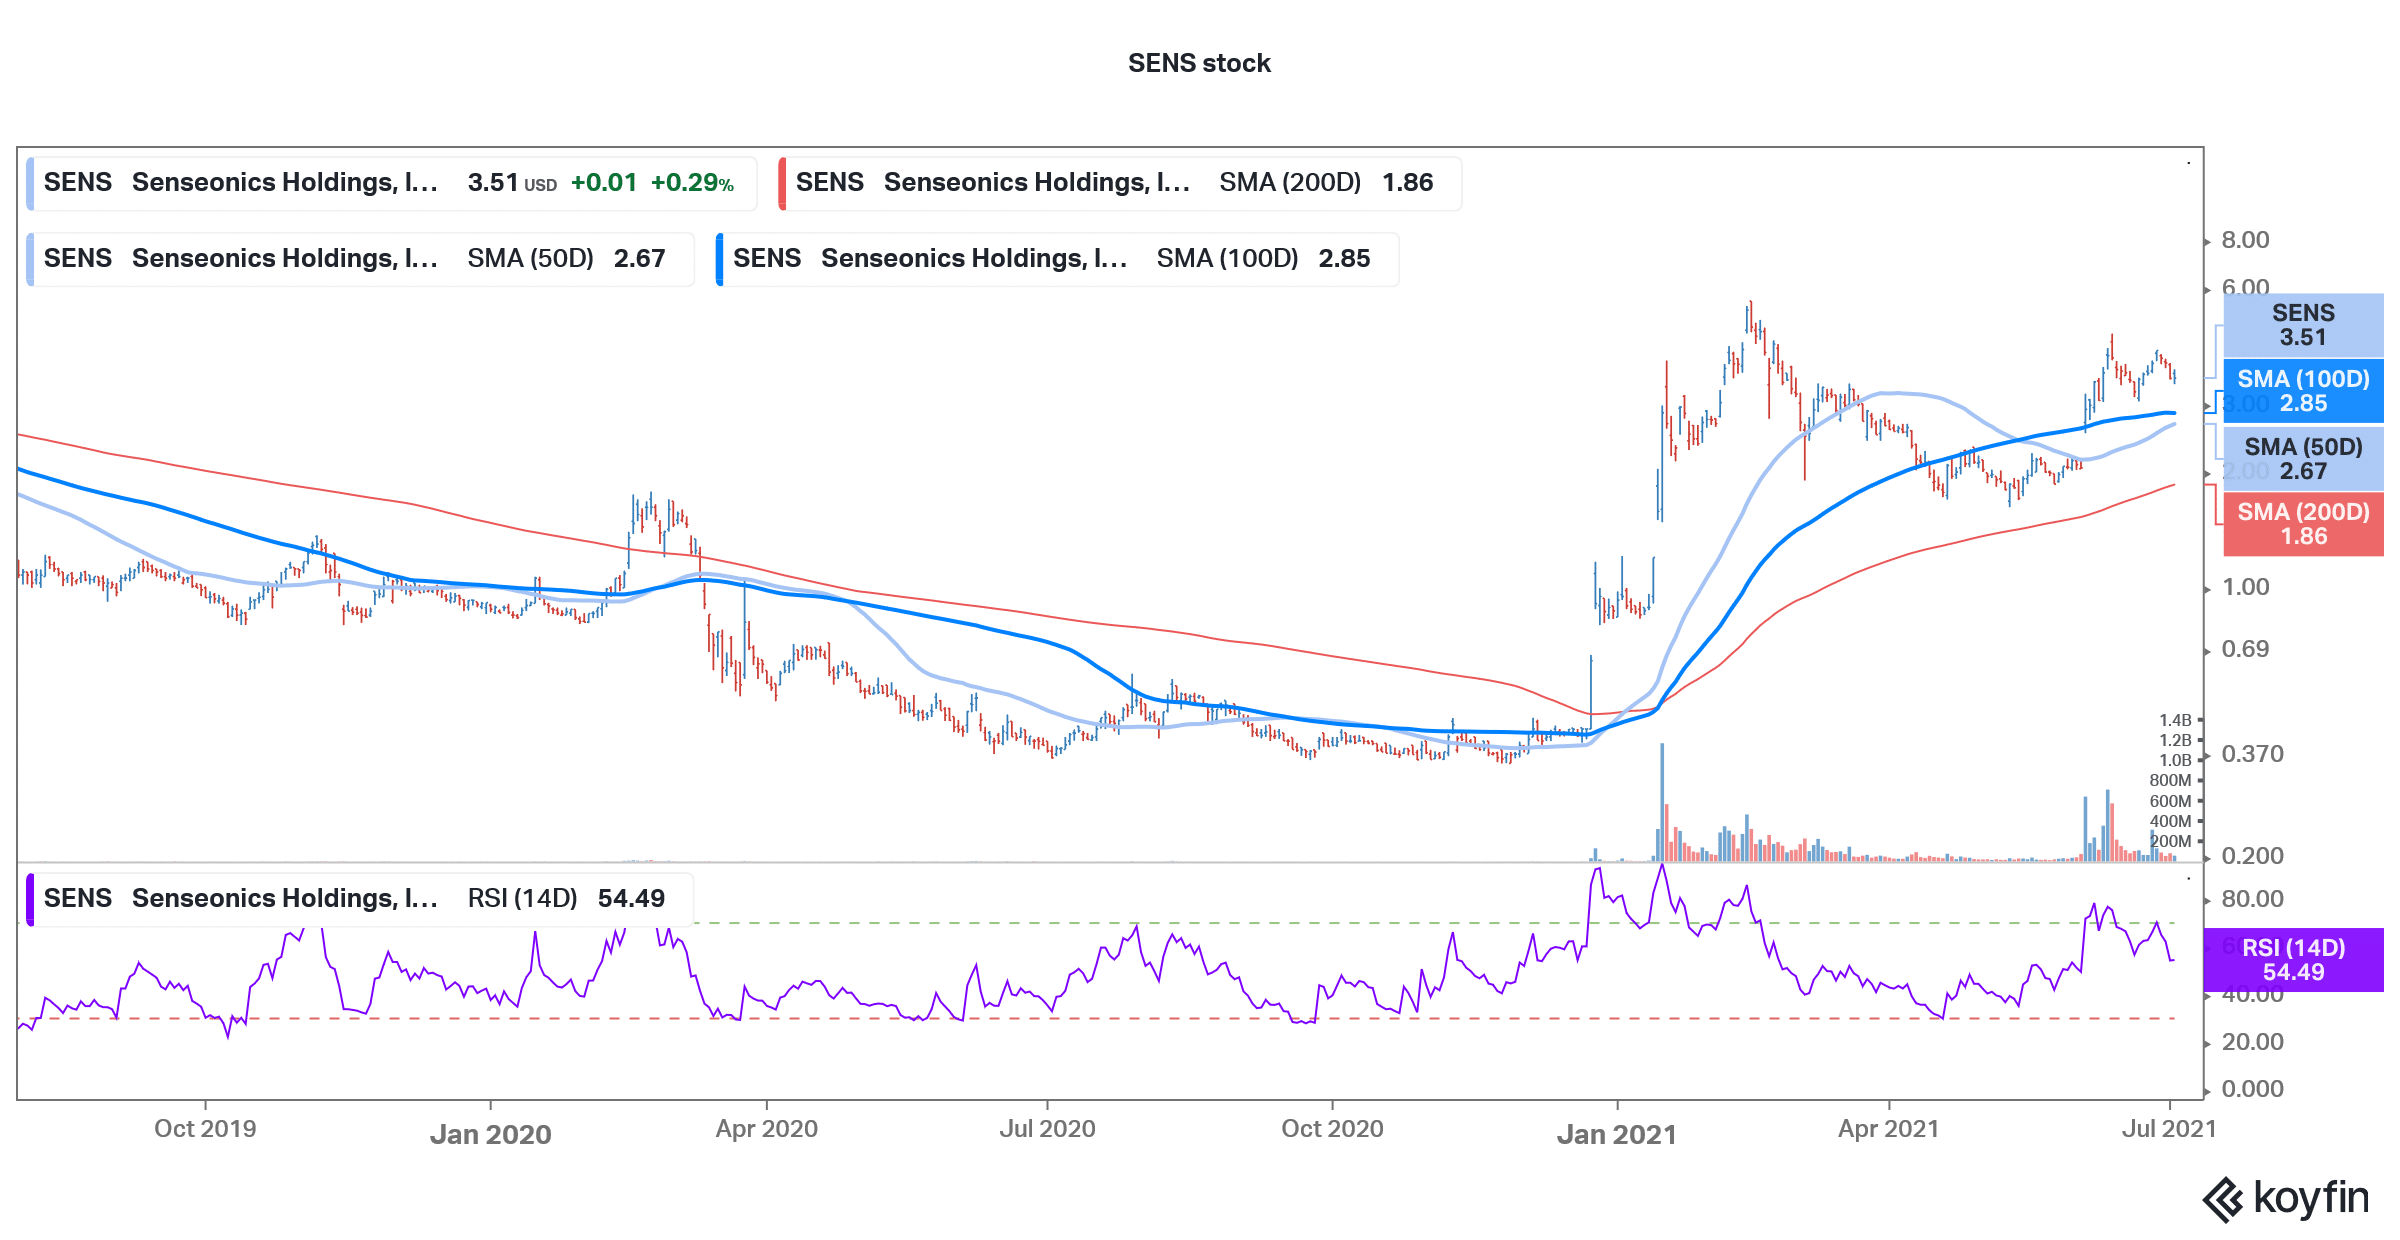This screenshot has height=1240, width=2400.
Task: Click the 'Jan 2021' date axis label
Action: pos(1617,1134)
